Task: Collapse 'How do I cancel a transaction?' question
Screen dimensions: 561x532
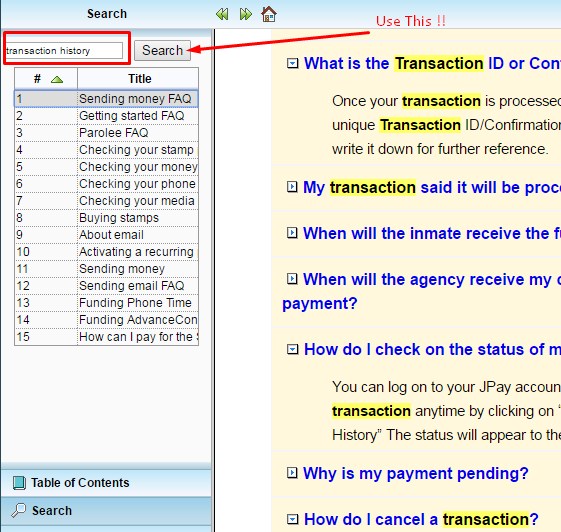Action: pos(292,519)
